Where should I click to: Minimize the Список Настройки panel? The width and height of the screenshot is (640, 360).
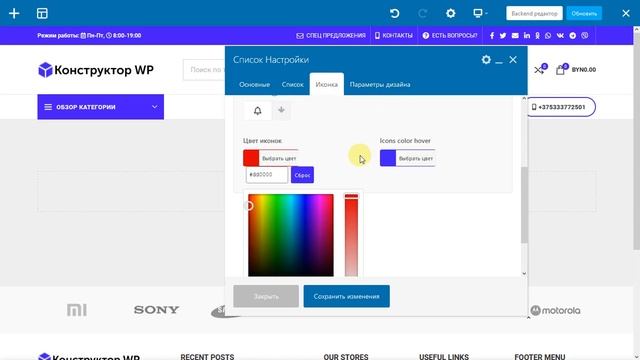pos(499,61)
